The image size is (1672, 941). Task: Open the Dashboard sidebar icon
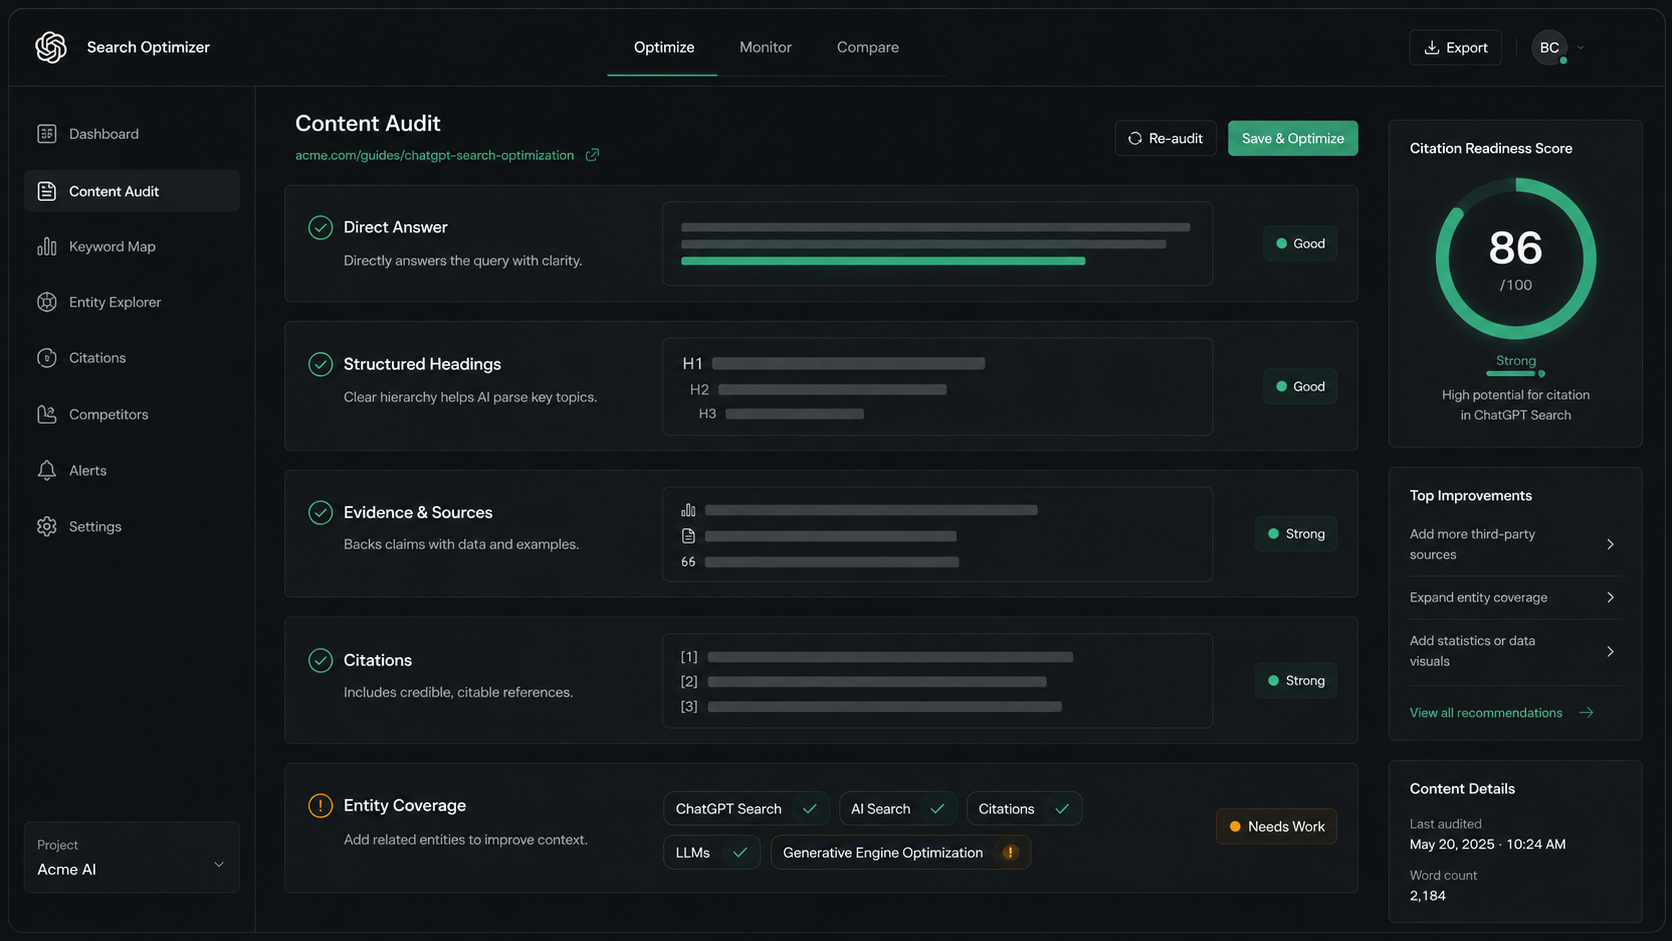click(x=47, y=134)
